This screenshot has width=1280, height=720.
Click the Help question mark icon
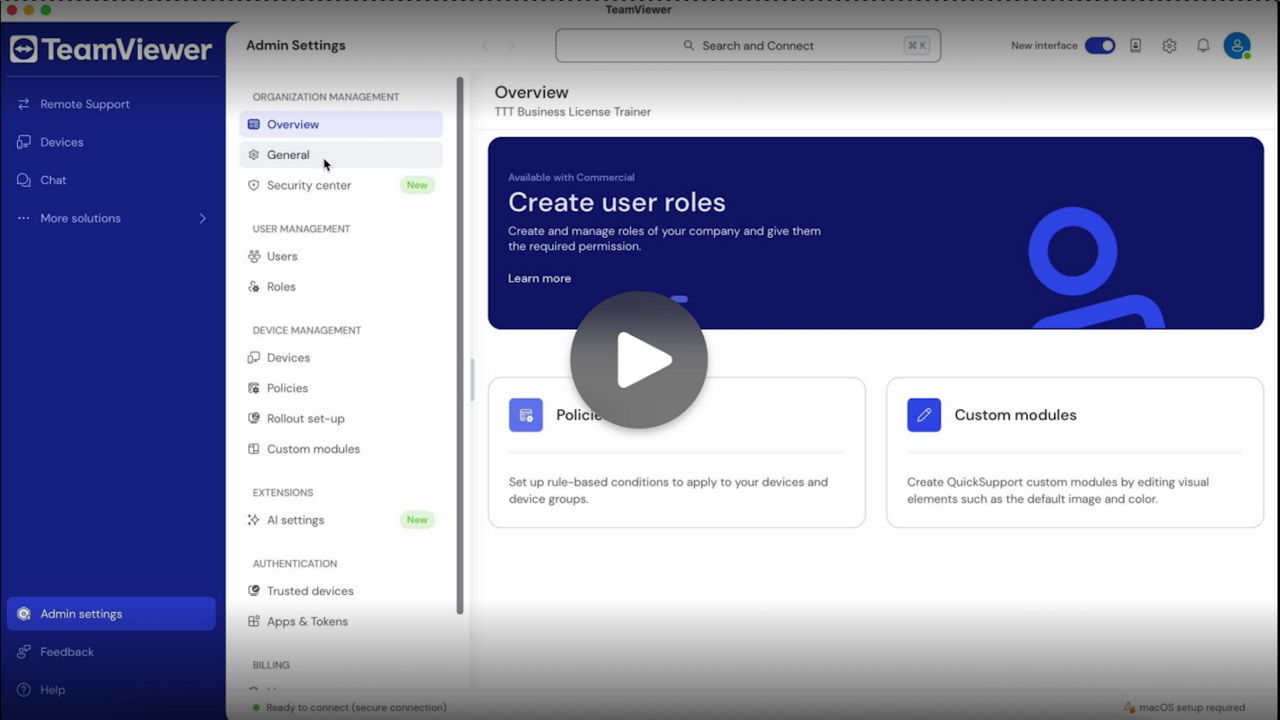click(24, 690)
